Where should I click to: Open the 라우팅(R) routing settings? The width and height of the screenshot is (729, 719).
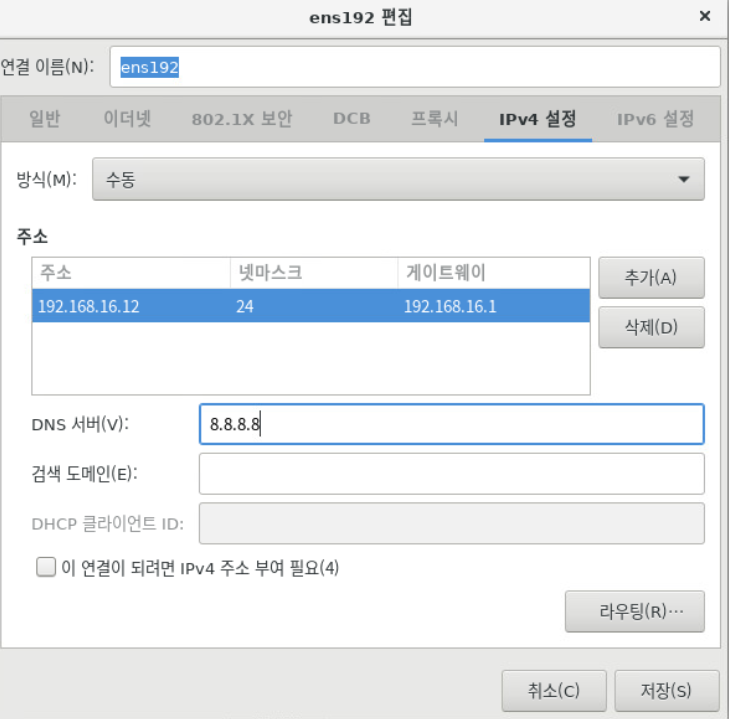[x=635, y=611]
